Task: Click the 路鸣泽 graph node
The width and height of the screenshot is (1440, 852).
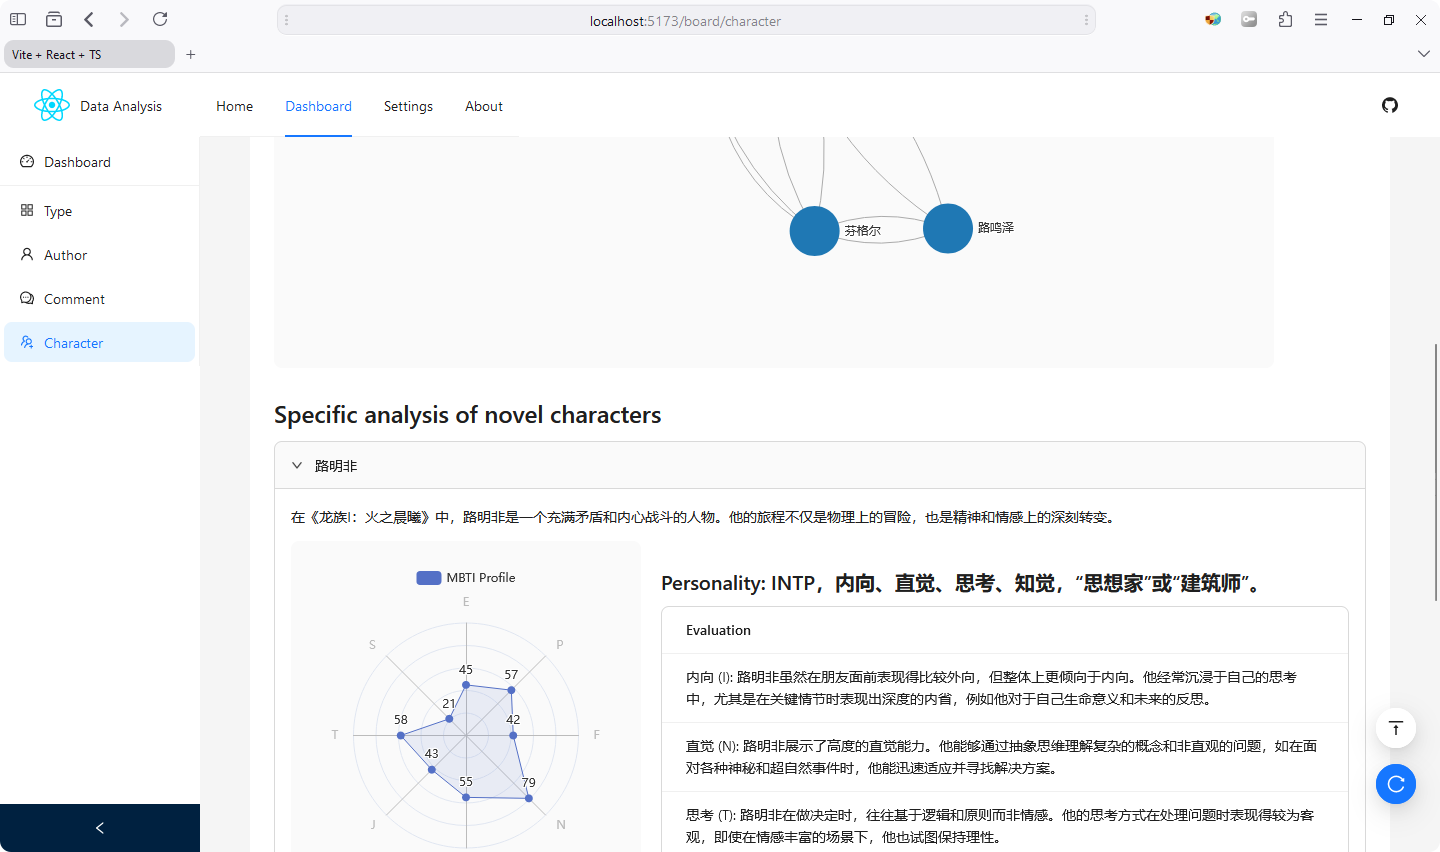Action: 948,228
